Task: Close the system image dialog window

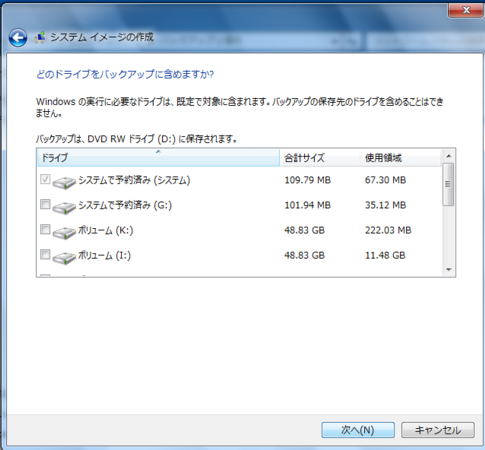Action: coord(466,10)
